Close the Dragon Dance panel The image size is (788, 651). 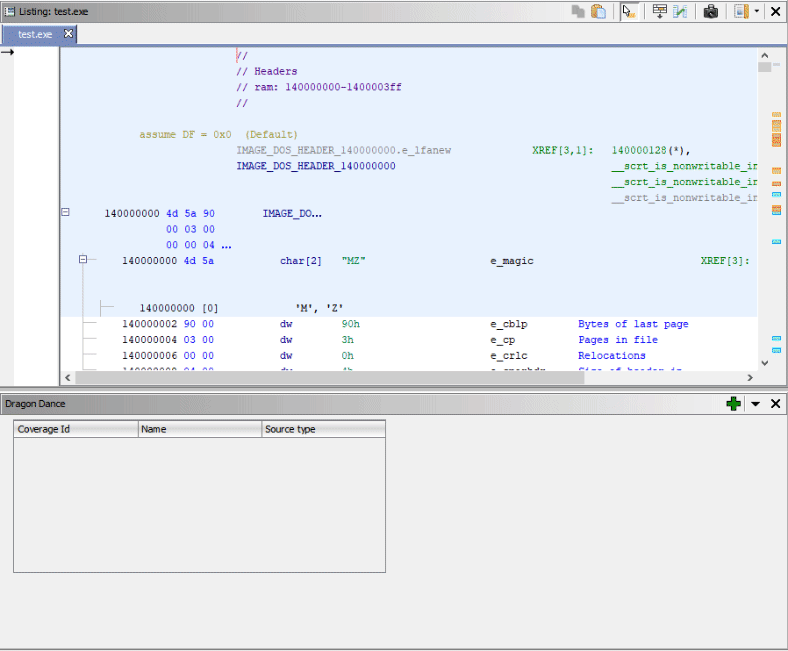(x=775, y=403)
